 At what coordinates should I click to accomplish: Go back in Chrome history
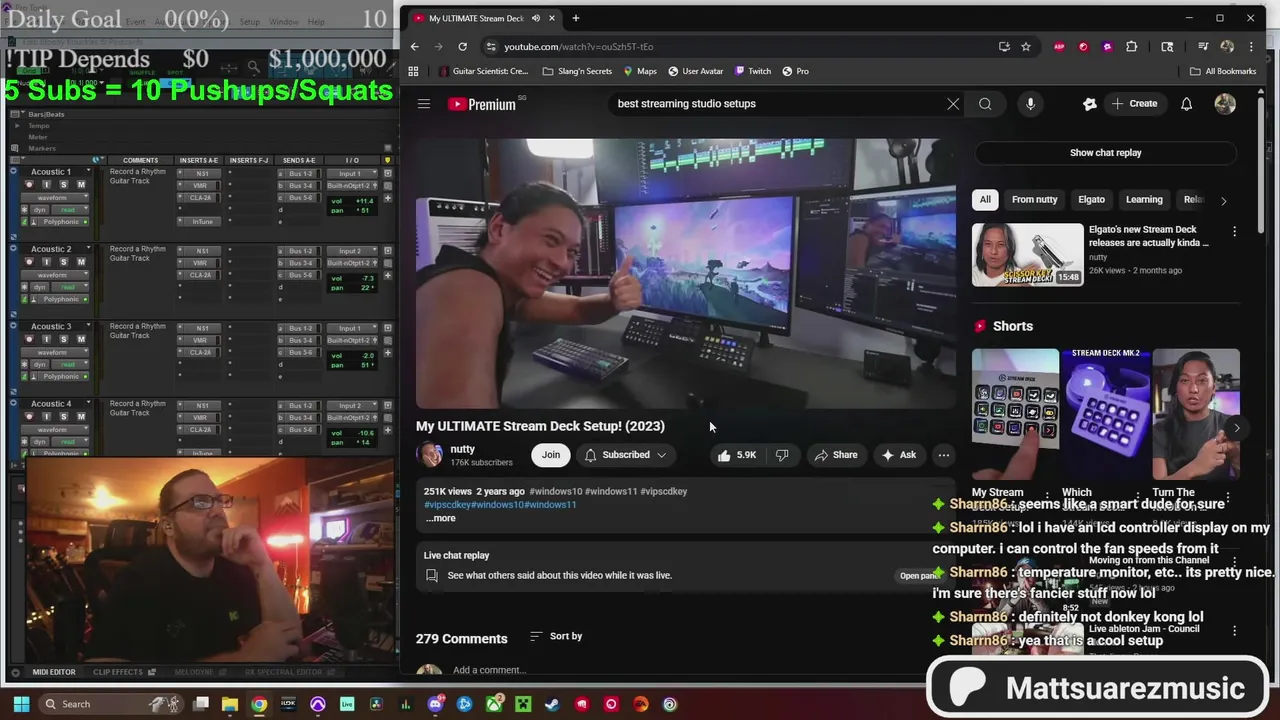point(415,46)
